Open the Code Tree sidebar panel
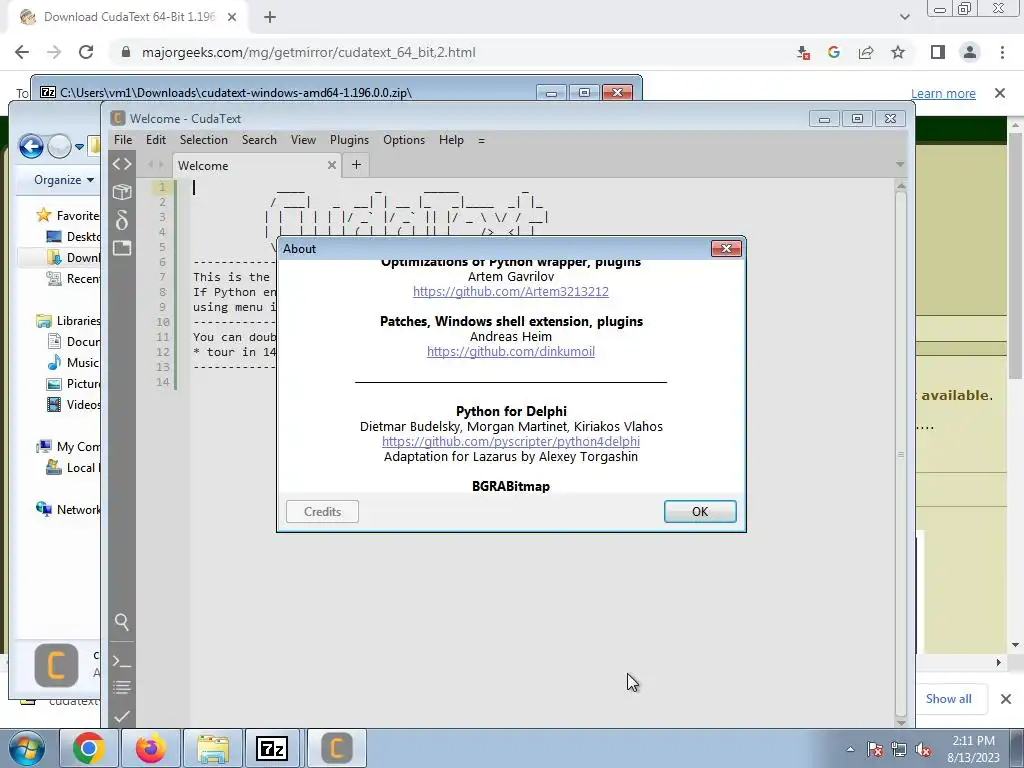Viewport: 1024px width, 768px height. pyautogui.click(x=122, y=164)
